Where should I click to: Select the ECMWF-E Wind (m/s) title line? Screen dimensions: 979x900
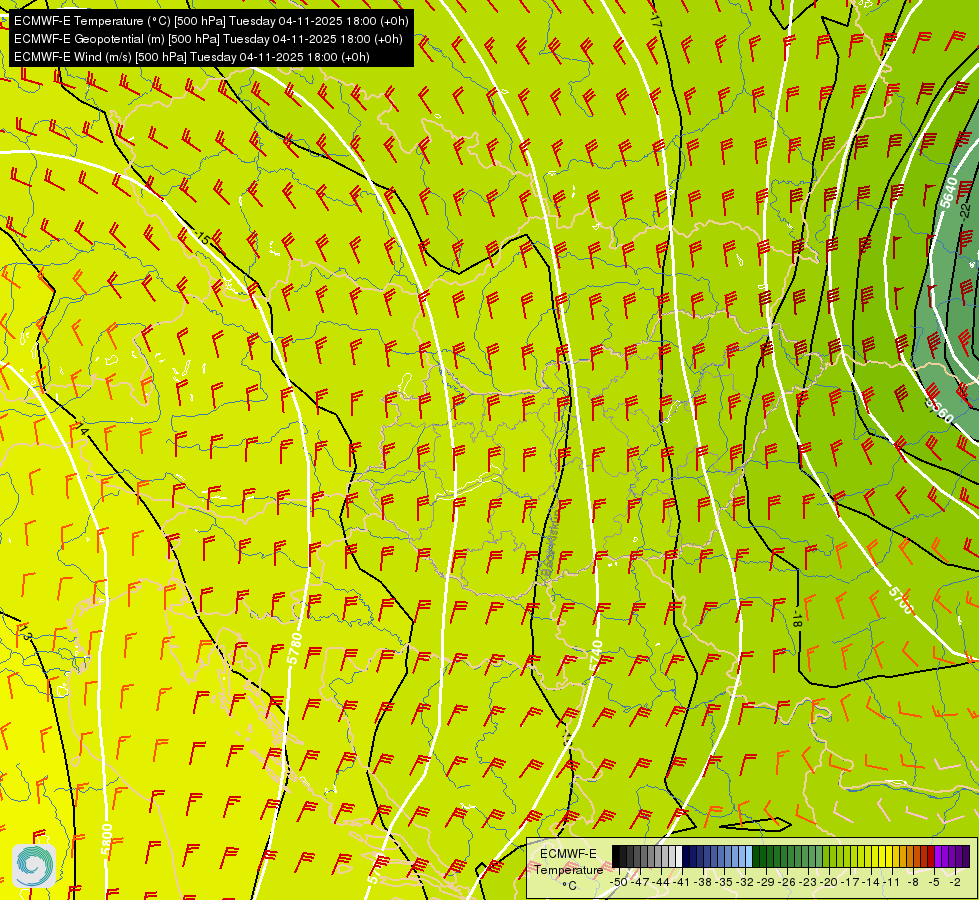point(192,57)
